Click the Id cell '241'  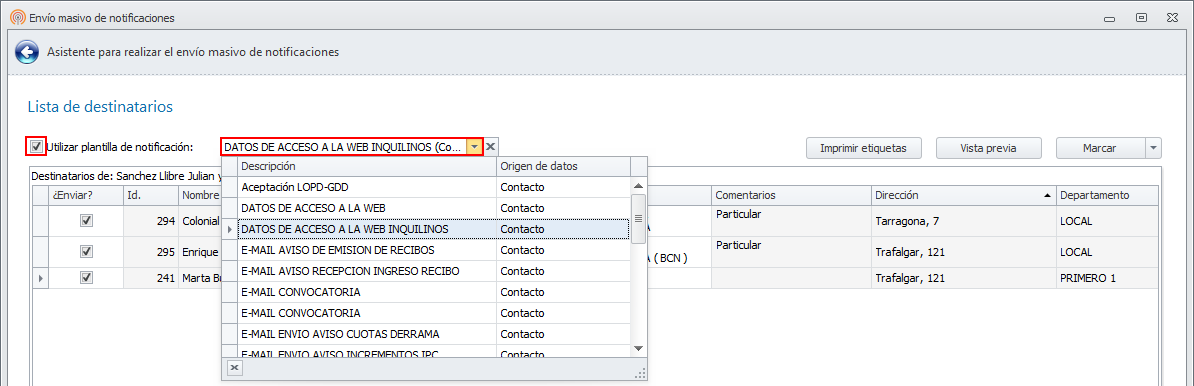[x=151, y=279]
